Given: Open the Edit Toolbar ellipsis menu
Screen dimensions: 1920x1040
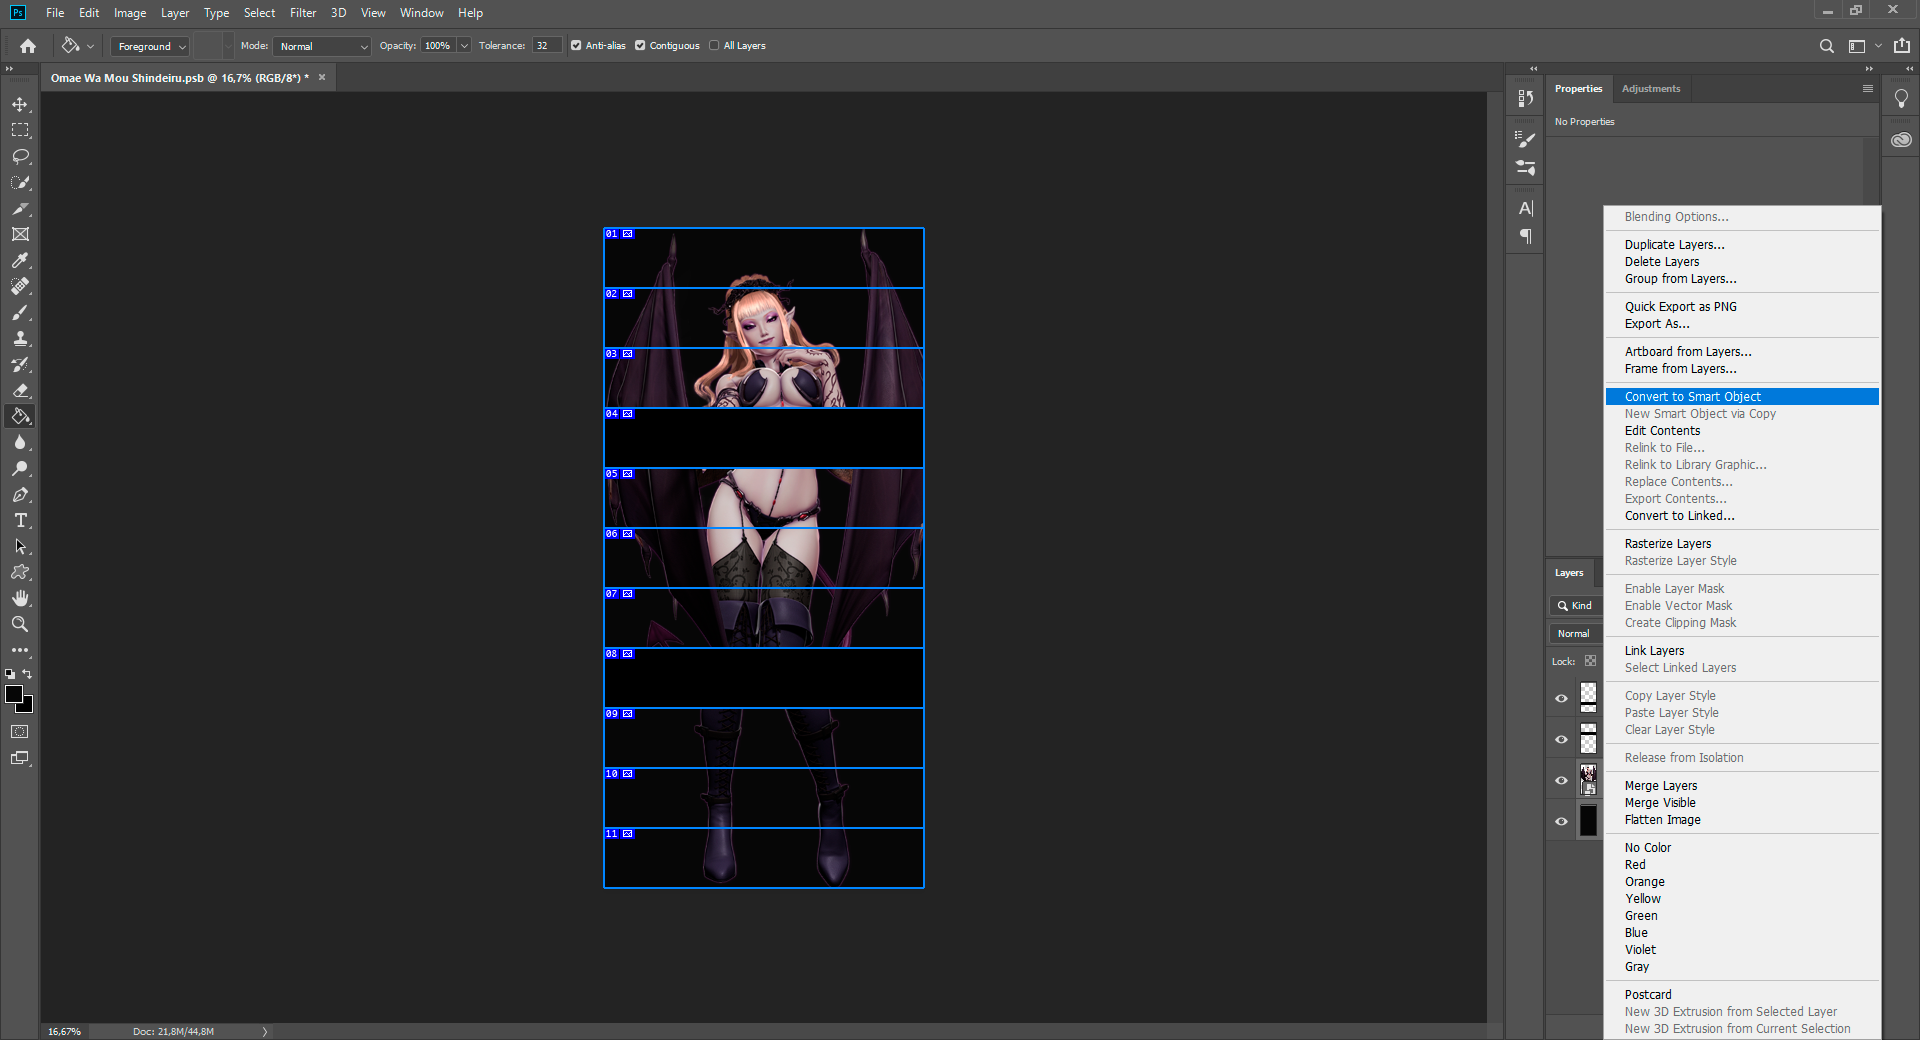Looking at the screenshot, I should coord(20,650).
